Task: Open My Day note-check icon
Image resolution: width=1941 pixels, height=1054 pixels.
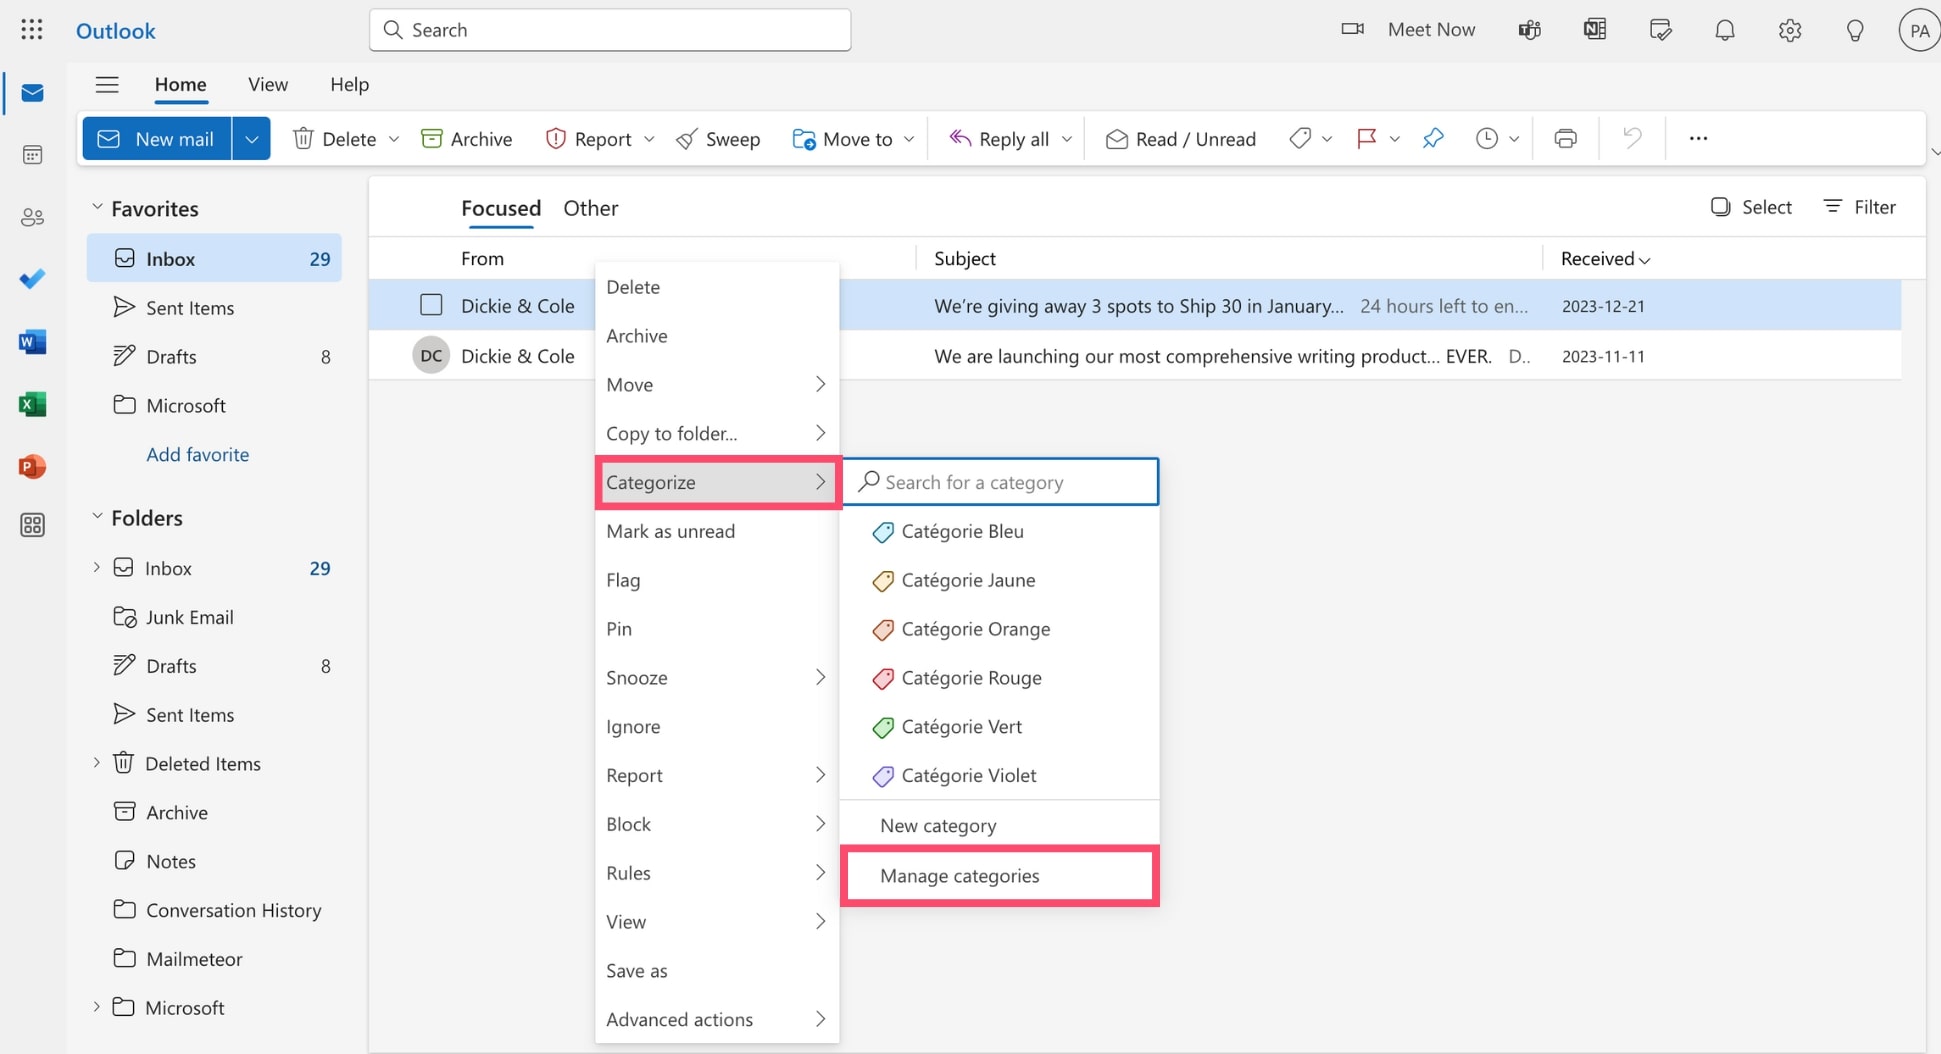Action: point(1660,30)
